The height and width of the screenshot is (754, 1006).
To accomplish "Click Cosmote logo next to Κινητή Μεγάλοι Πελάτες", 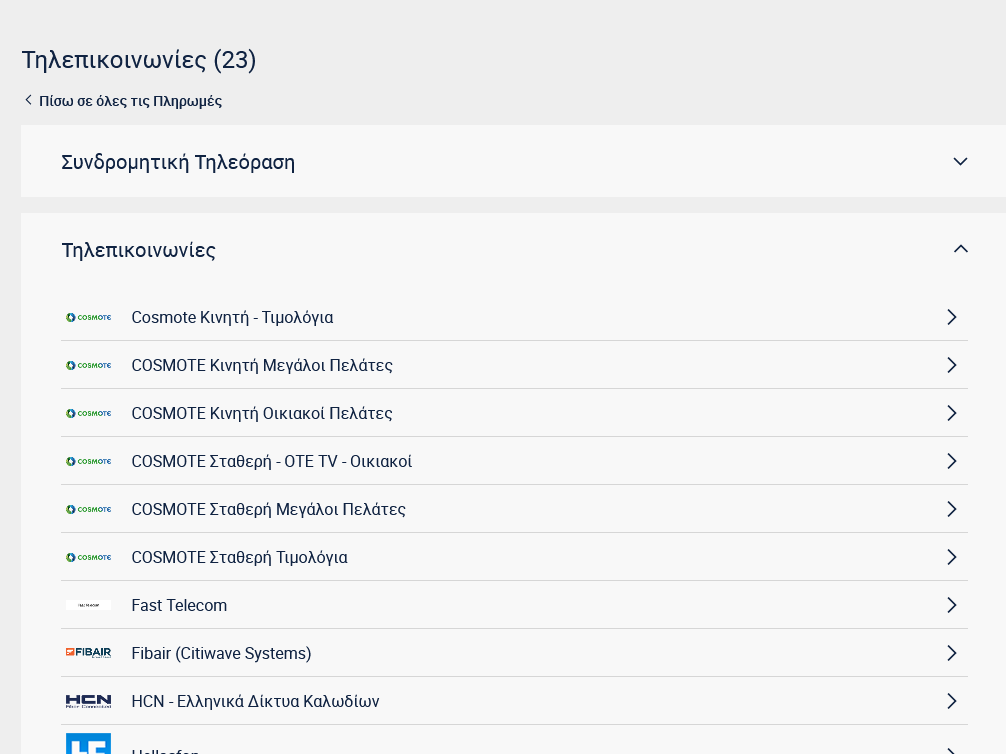I will (89, 365).
